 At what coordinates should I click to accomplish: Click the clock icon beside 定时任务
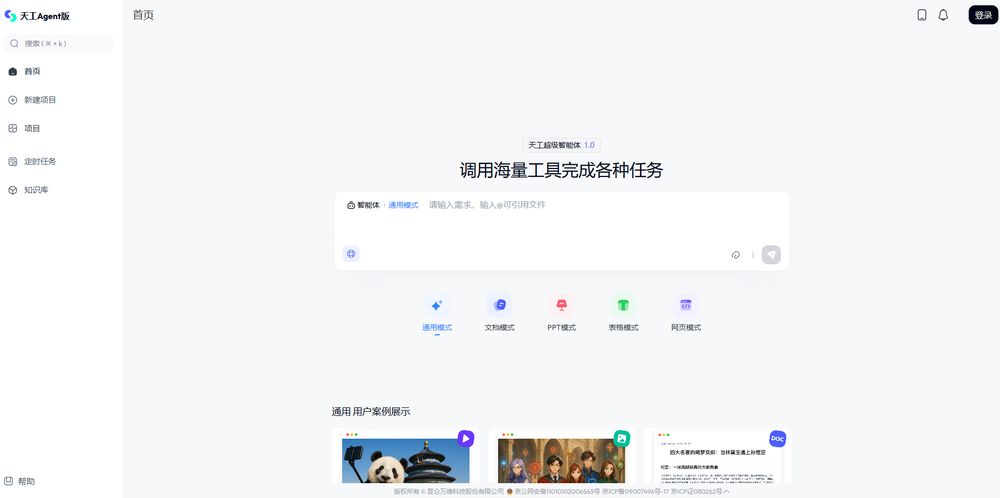pos(13,161)
